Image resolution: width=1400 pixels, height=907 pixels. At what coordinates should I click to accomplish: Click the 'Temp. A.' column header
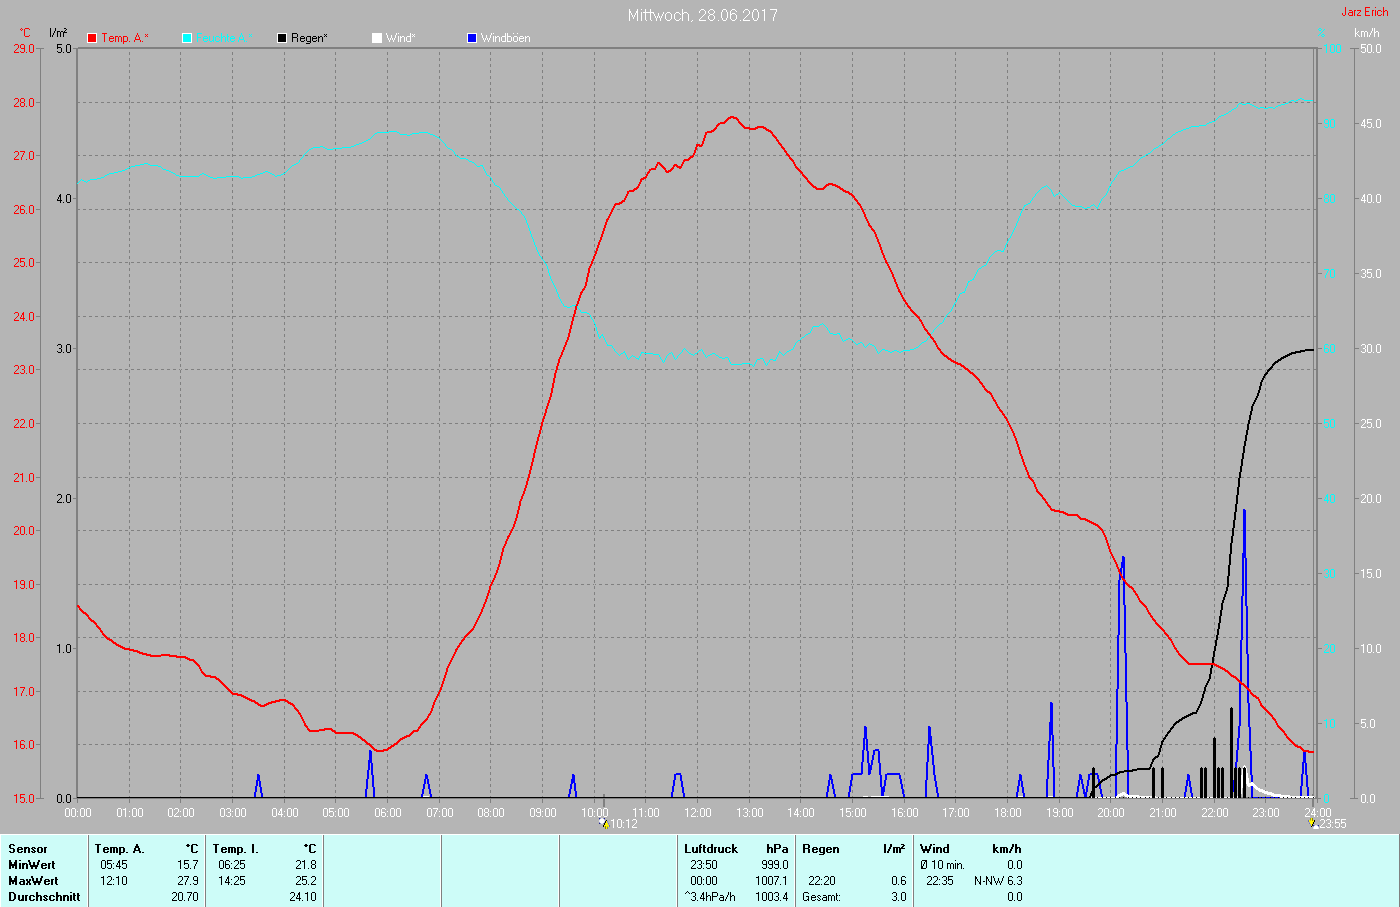tap(120, 849)
